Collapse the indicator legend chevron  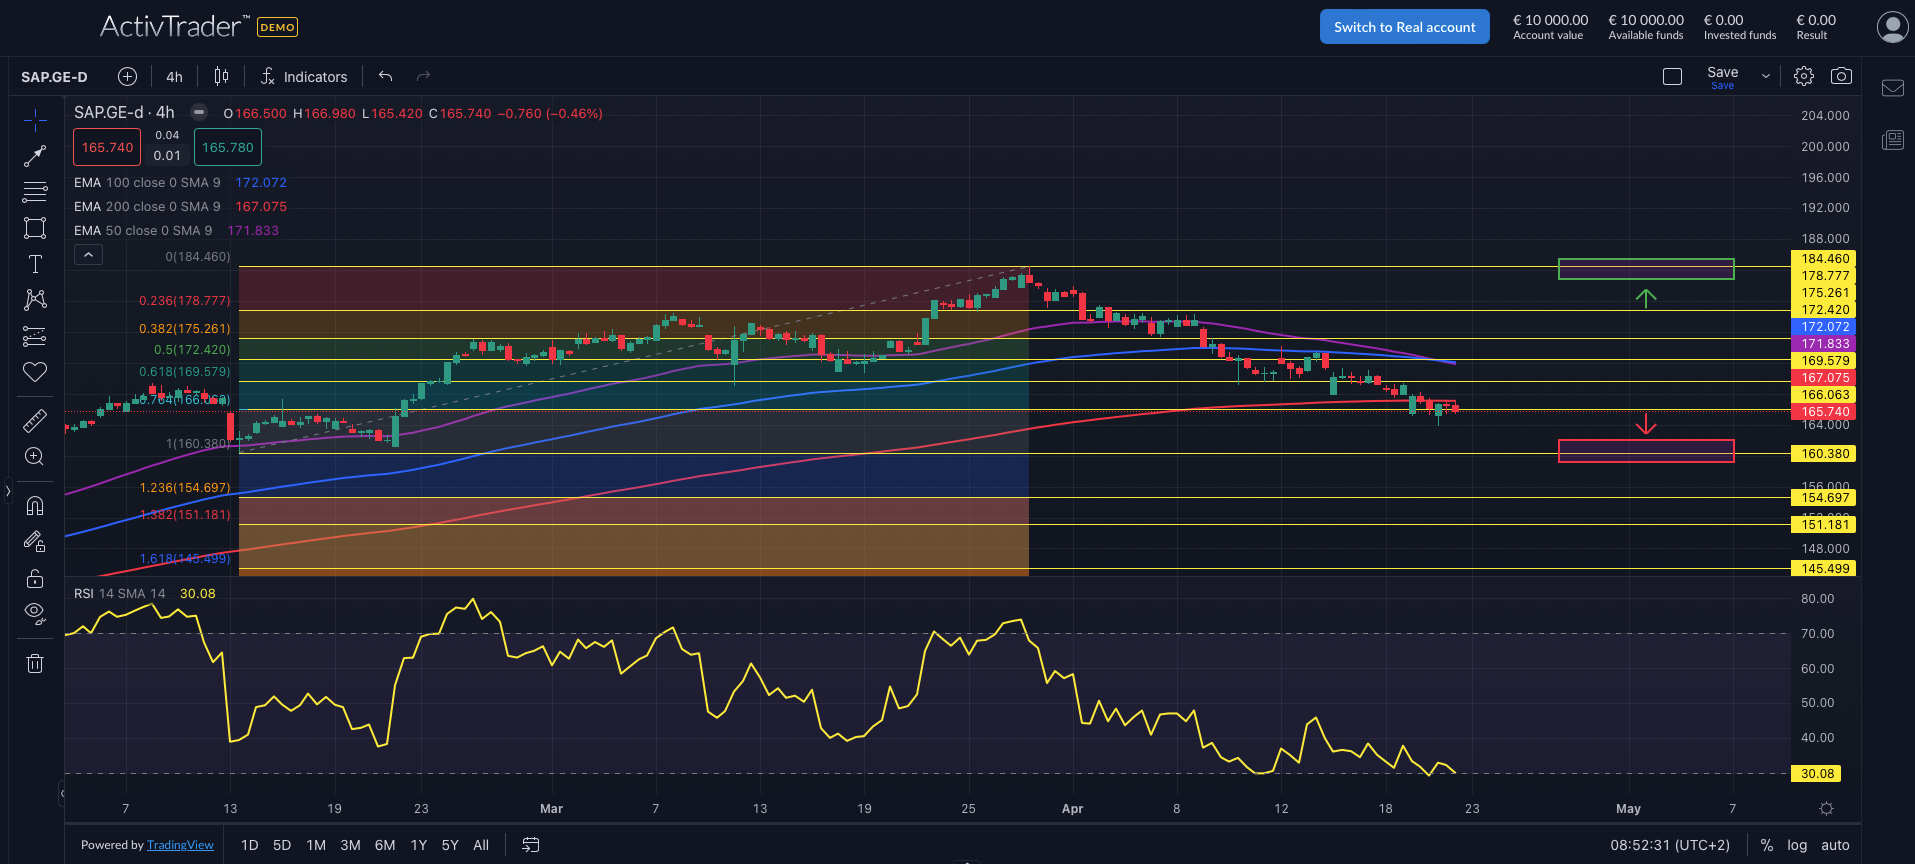click(88, 255)
